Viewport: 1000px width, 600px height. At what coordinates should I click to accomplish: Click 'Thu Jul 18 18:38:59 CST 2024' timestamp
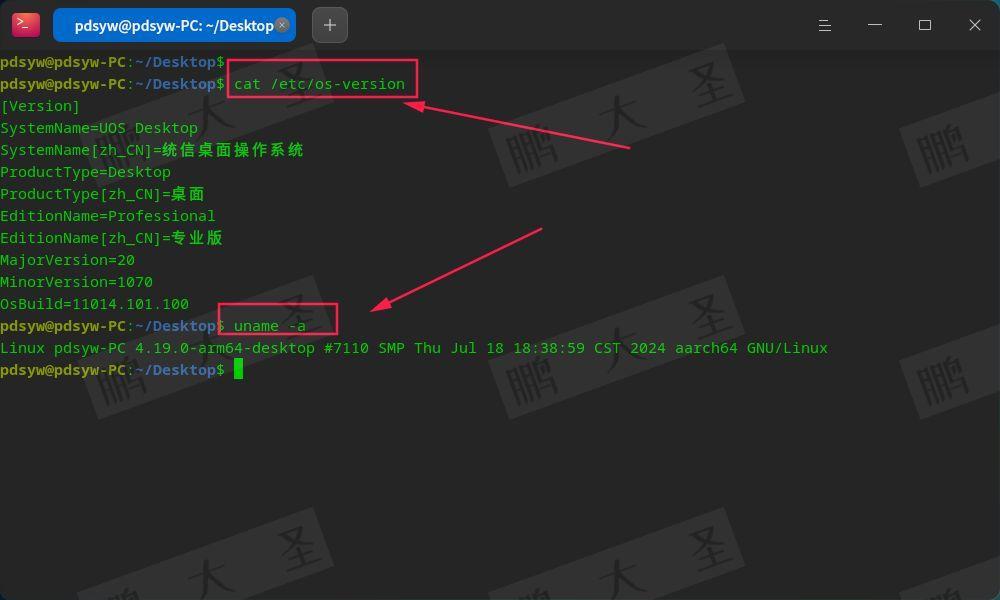tap(540, 348)
